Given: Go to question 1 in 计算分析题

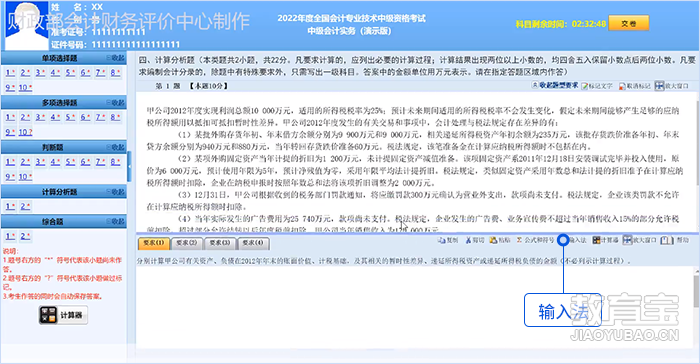Looking at the screenshot, I should click(10, 206).
